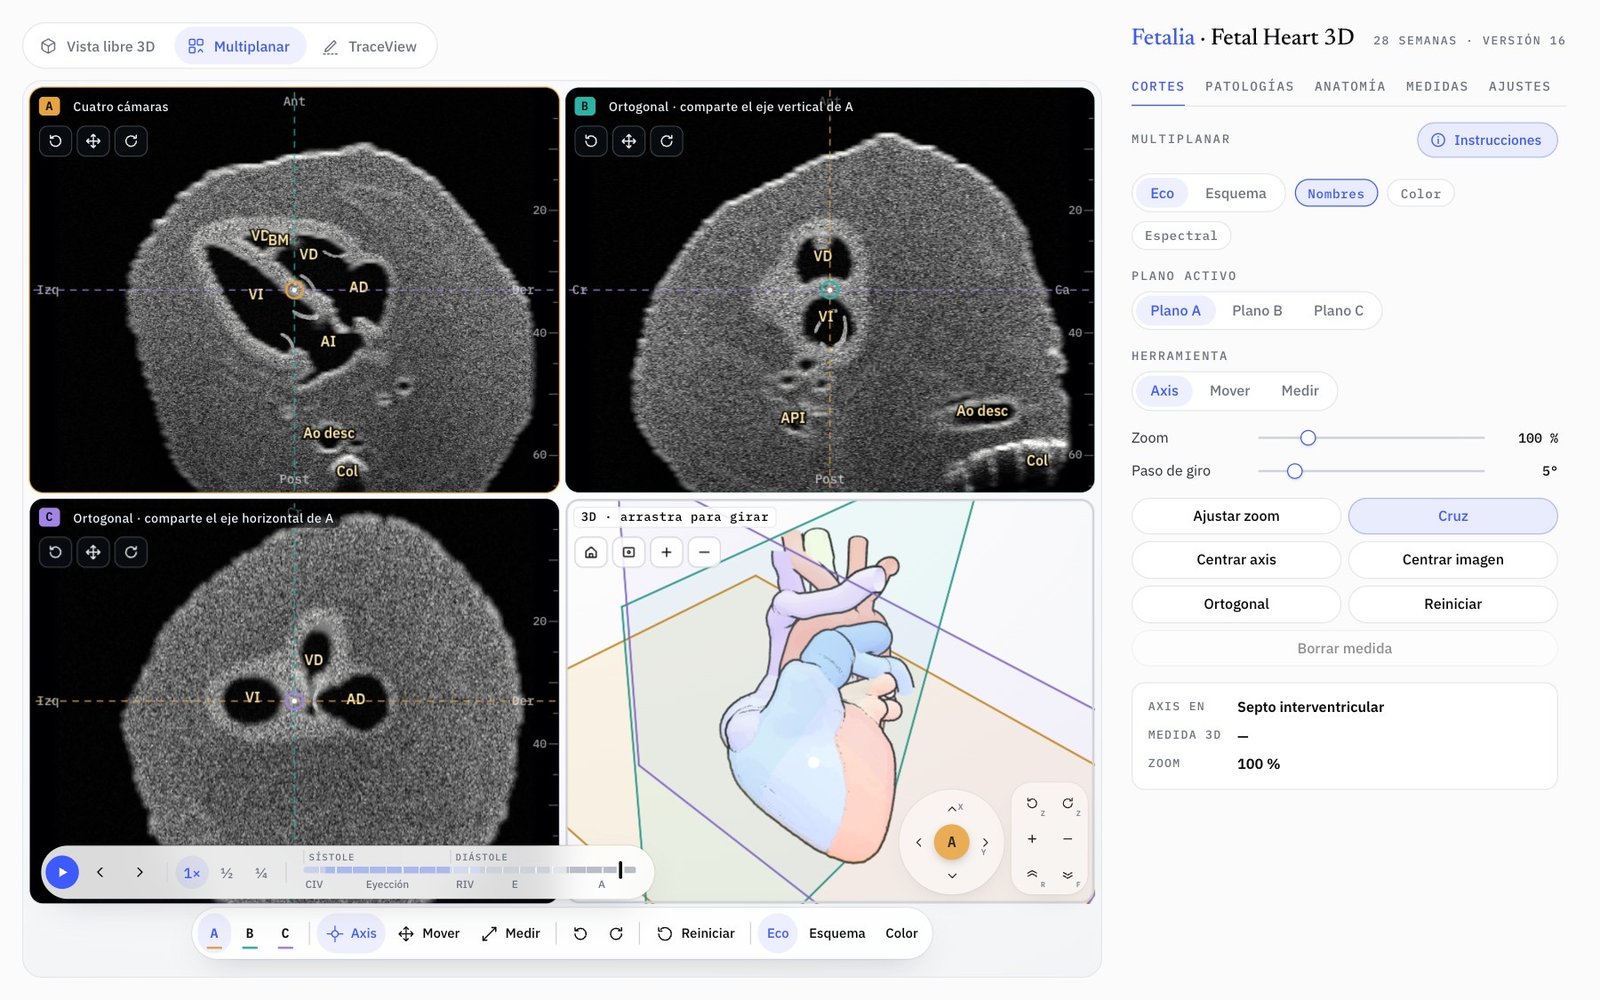This screenshot has height=1000, width=1600.
Task: Rotate panel A Cuatro cámaras clockwise
Action: 131,141
